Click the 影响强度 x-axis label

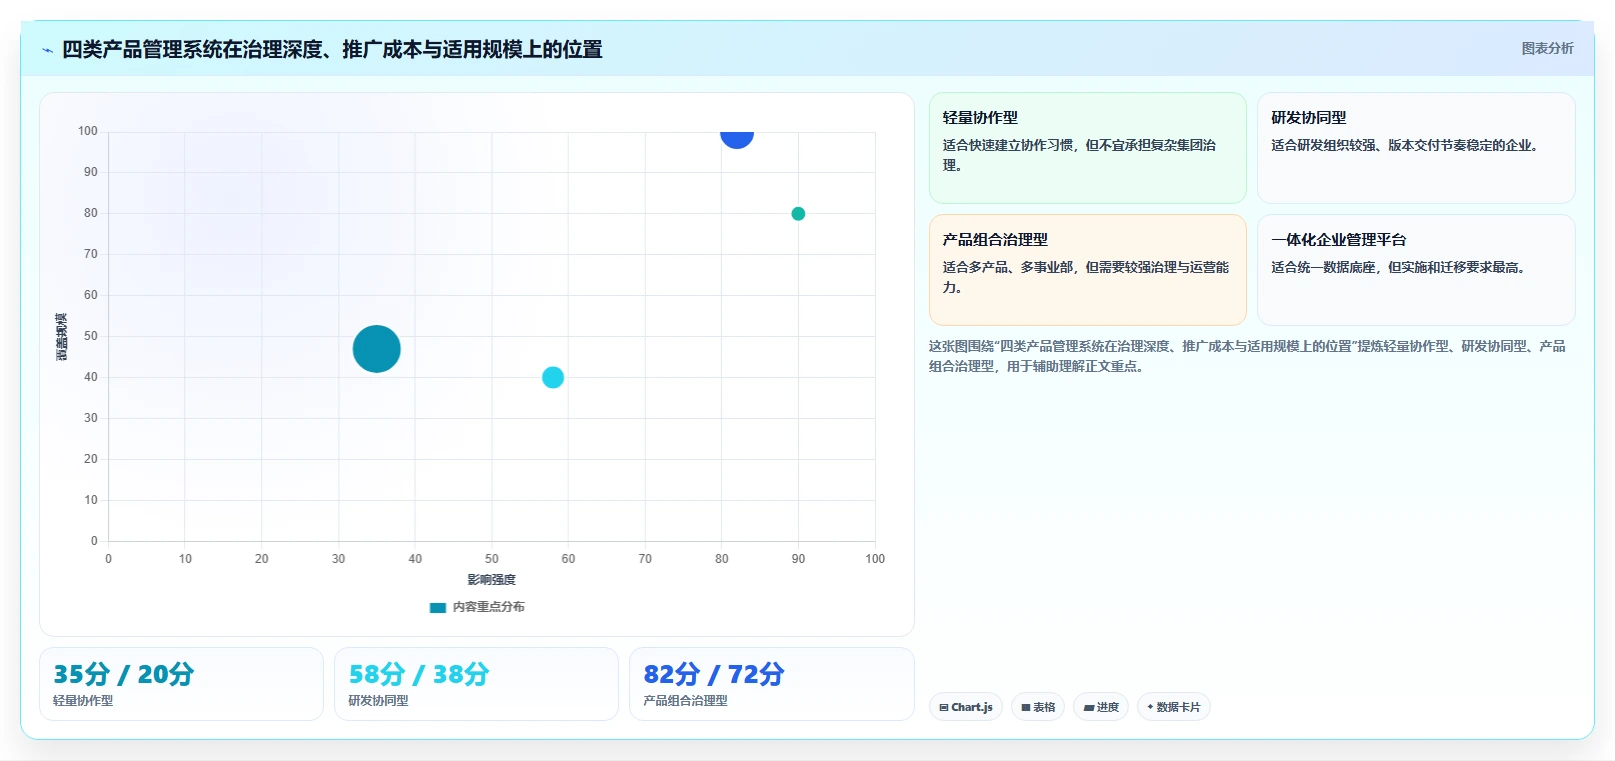point(491,580)
